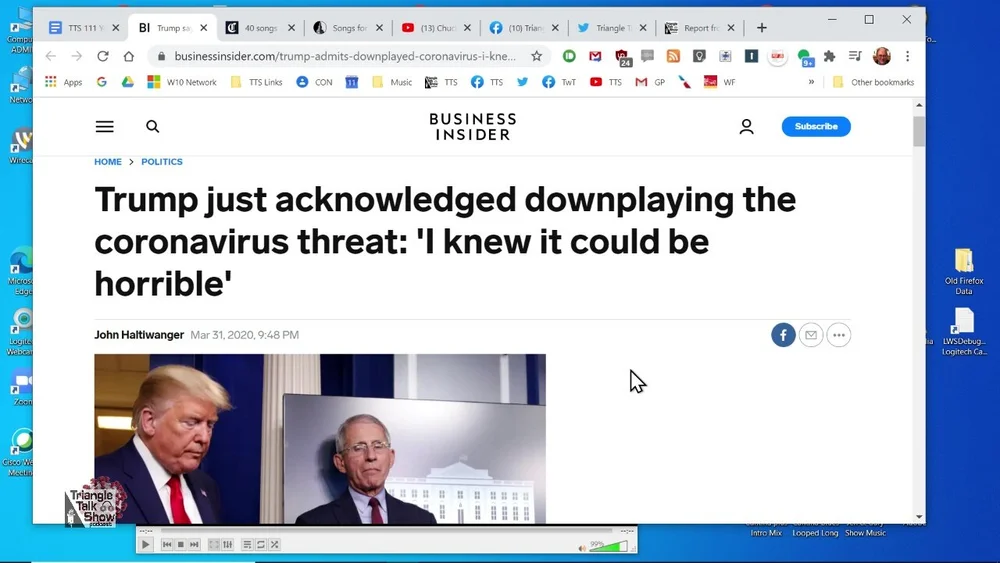Open extended settings in media player
This screenshot has width=1000, height=563.
228,545
